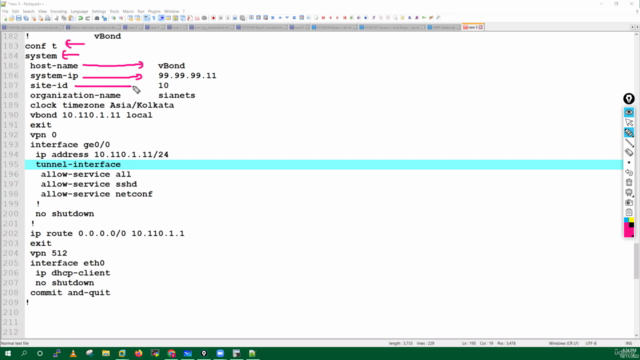Click 'Normal text file' in status bar
This screenshot has height=360, width=640.
(15, 344)
